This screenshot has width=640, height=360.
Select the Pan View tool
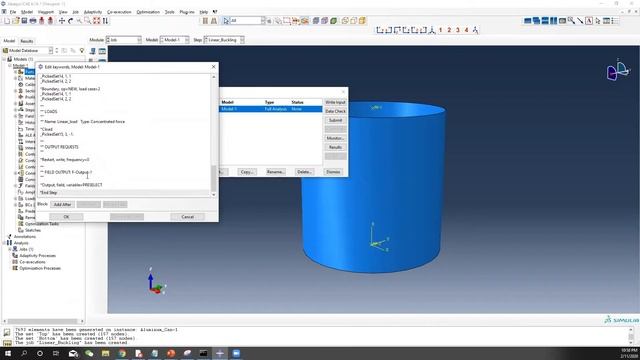(x=62, y=21)
